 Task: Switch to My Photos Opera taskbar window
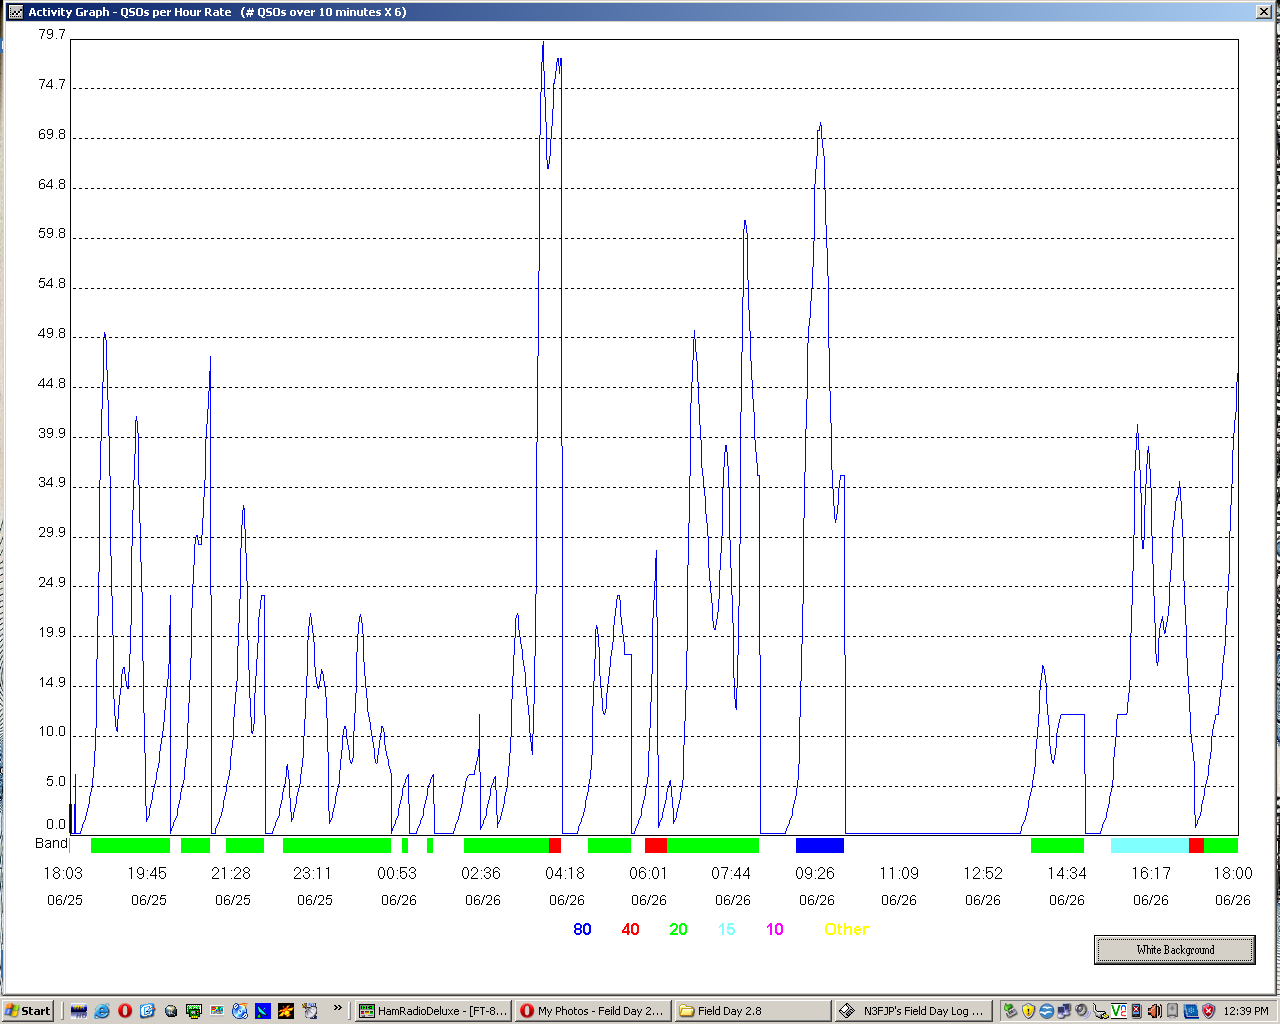(594, 1011)
